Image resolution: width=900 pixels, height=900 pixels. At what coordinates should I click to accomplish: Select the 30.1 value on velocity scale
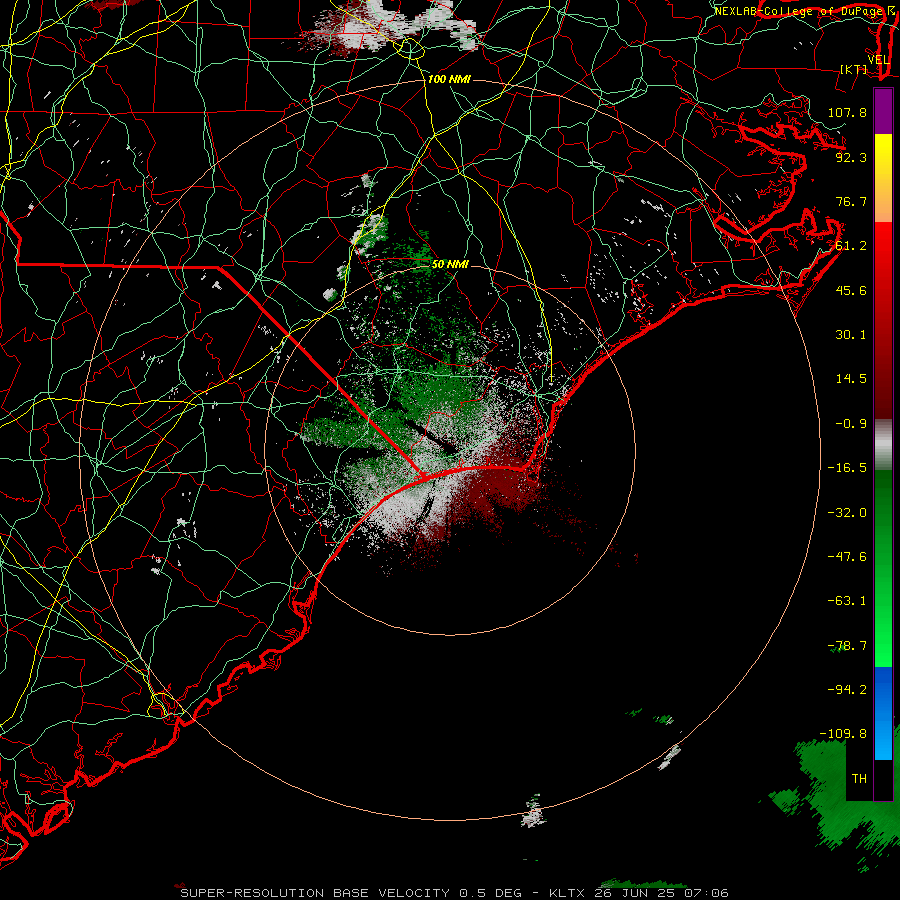851,335
